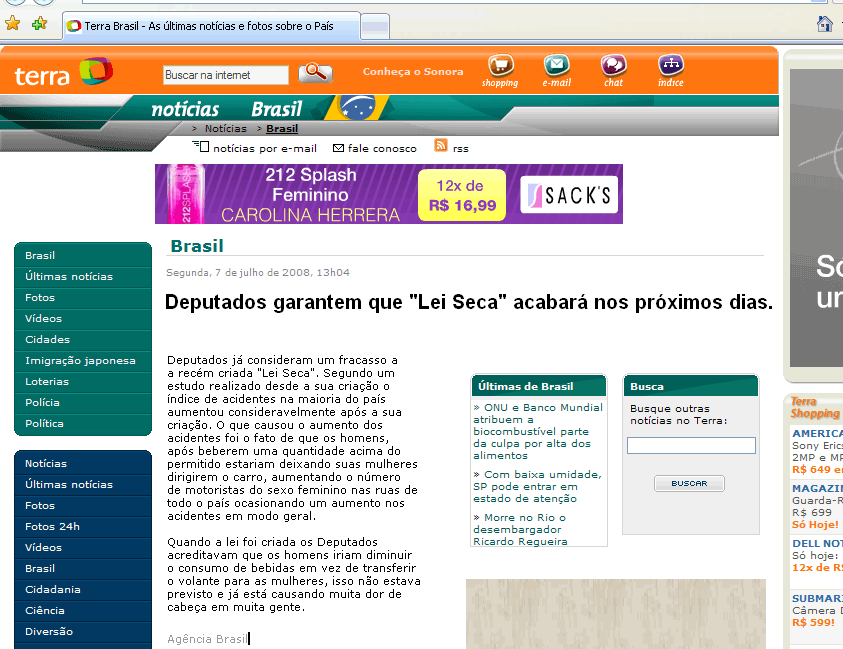Open Vídeos in the green menu
The height and width of the screenshot is (649, 843).
(83, 318)
